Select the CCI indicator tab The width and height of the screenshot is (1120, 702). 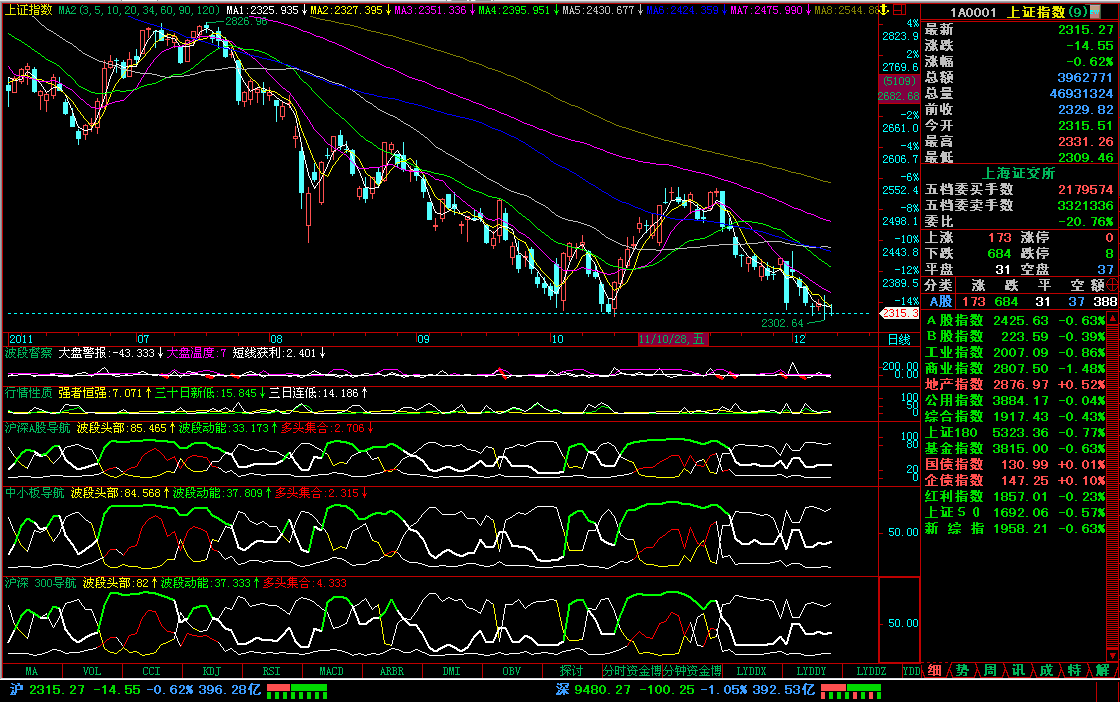coord(151,671)
